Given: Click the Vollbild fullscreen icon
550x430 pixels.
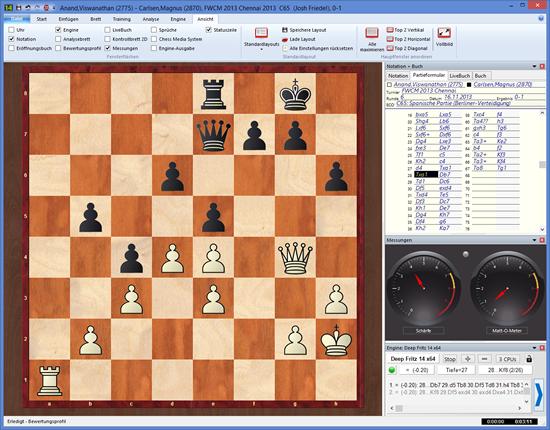Looking at the screenshot, I should pyautogui.click(x=444, y=33).
